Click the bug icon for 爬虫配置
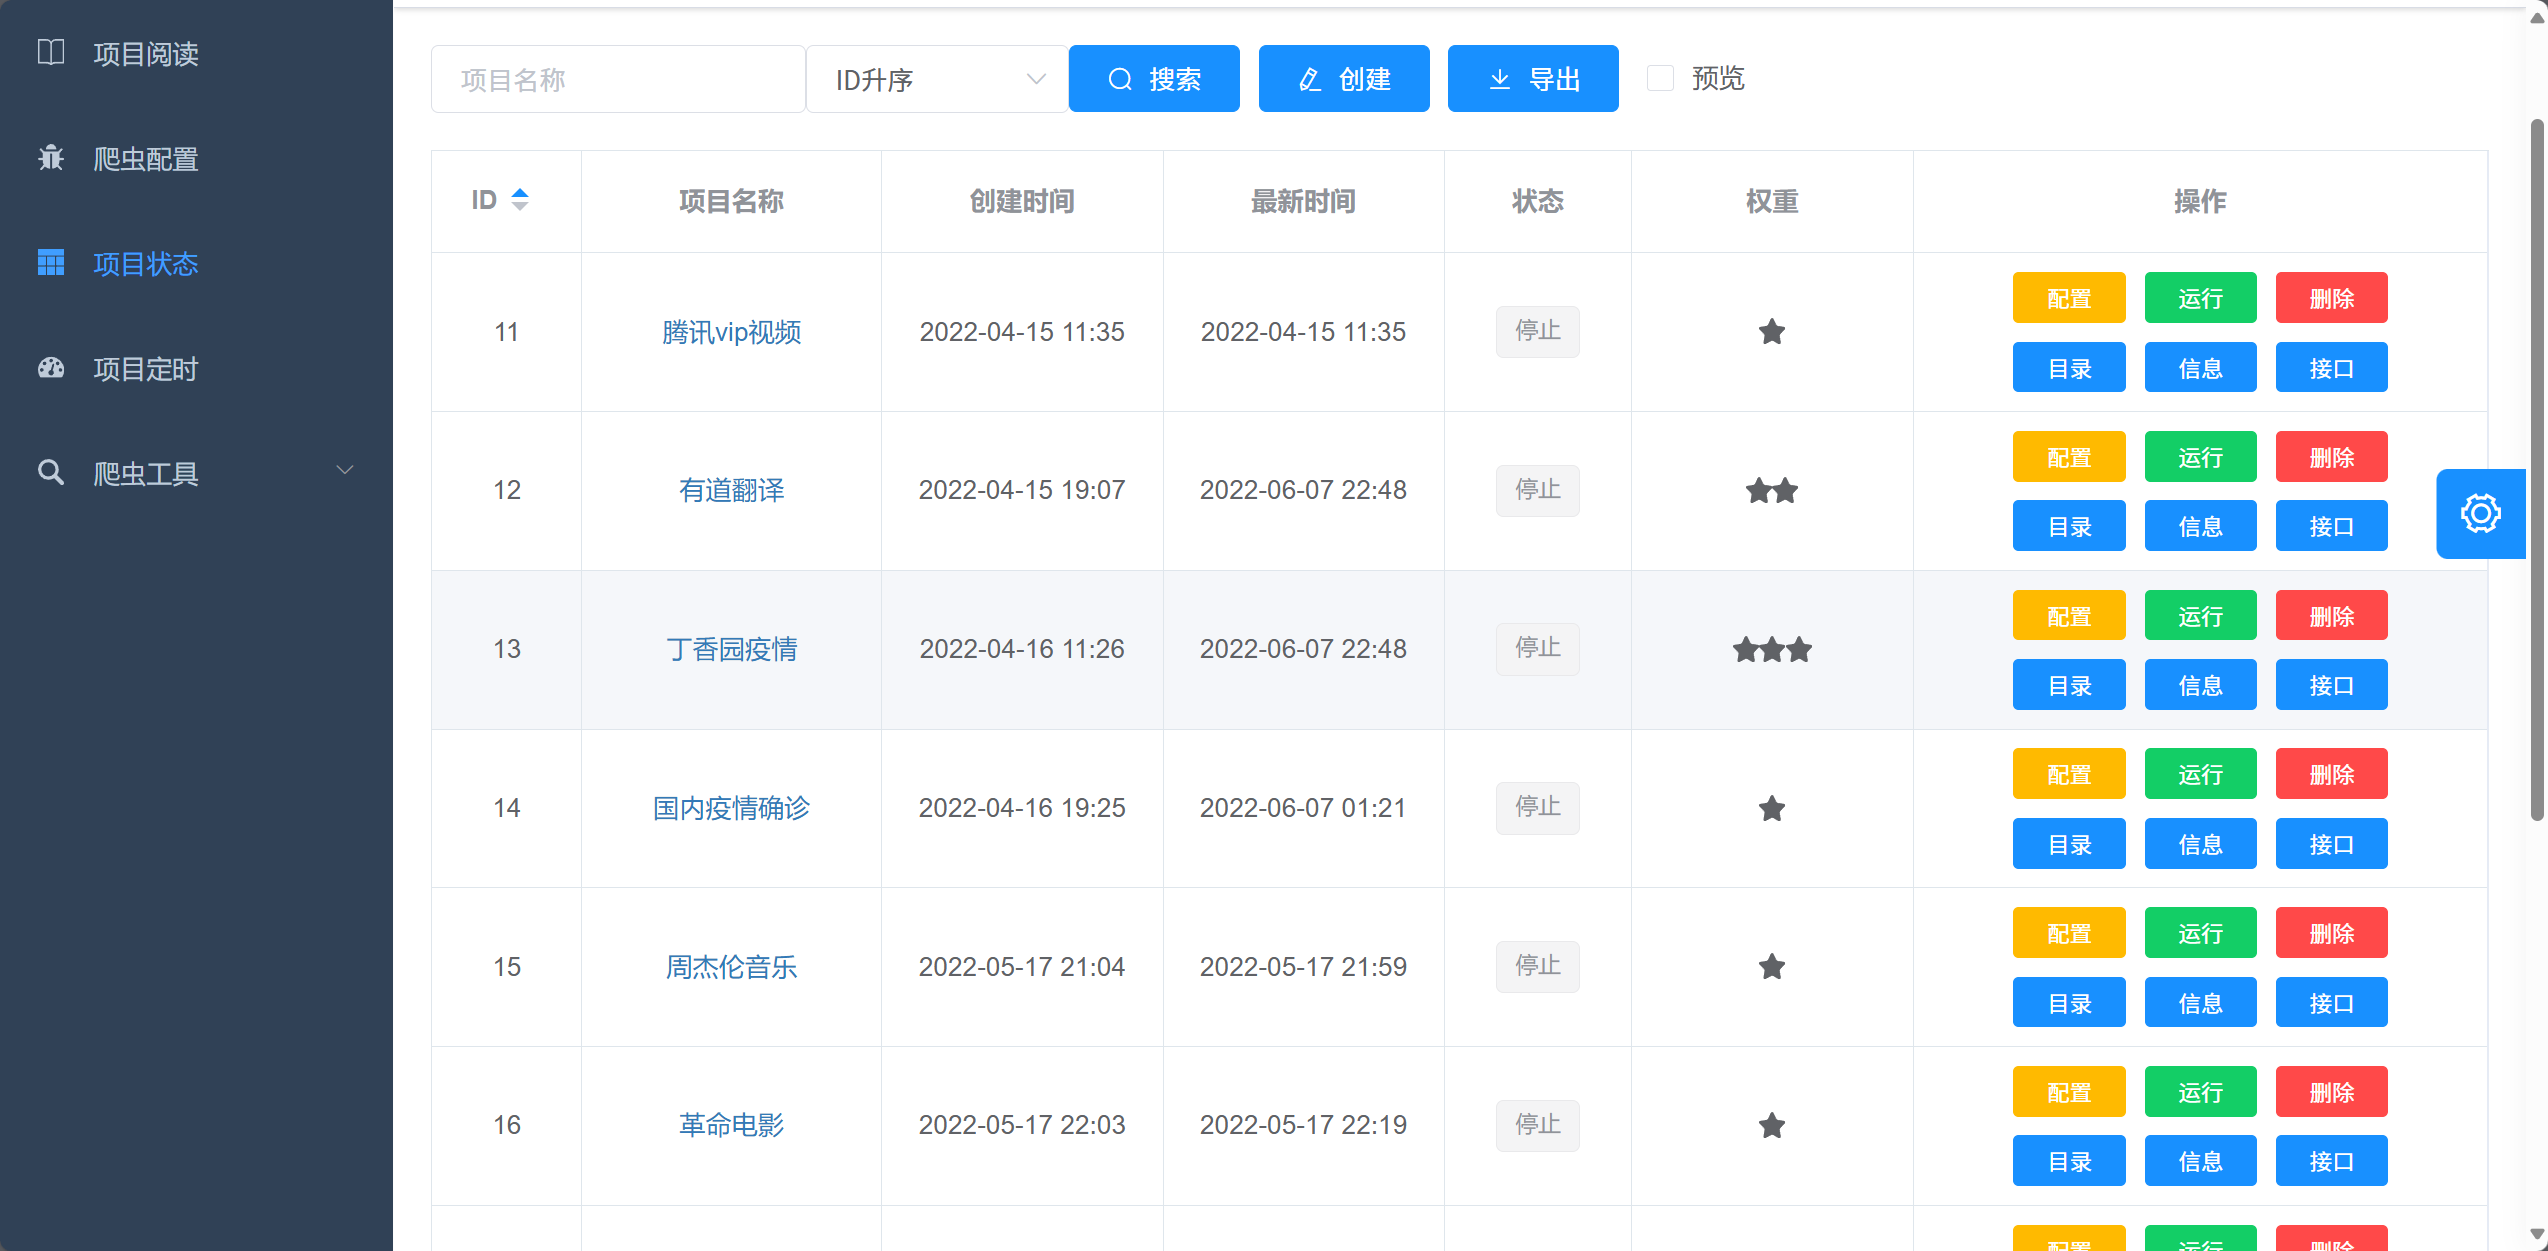Viewport: 2548px width, 1251px height. (x=51, y=158)
